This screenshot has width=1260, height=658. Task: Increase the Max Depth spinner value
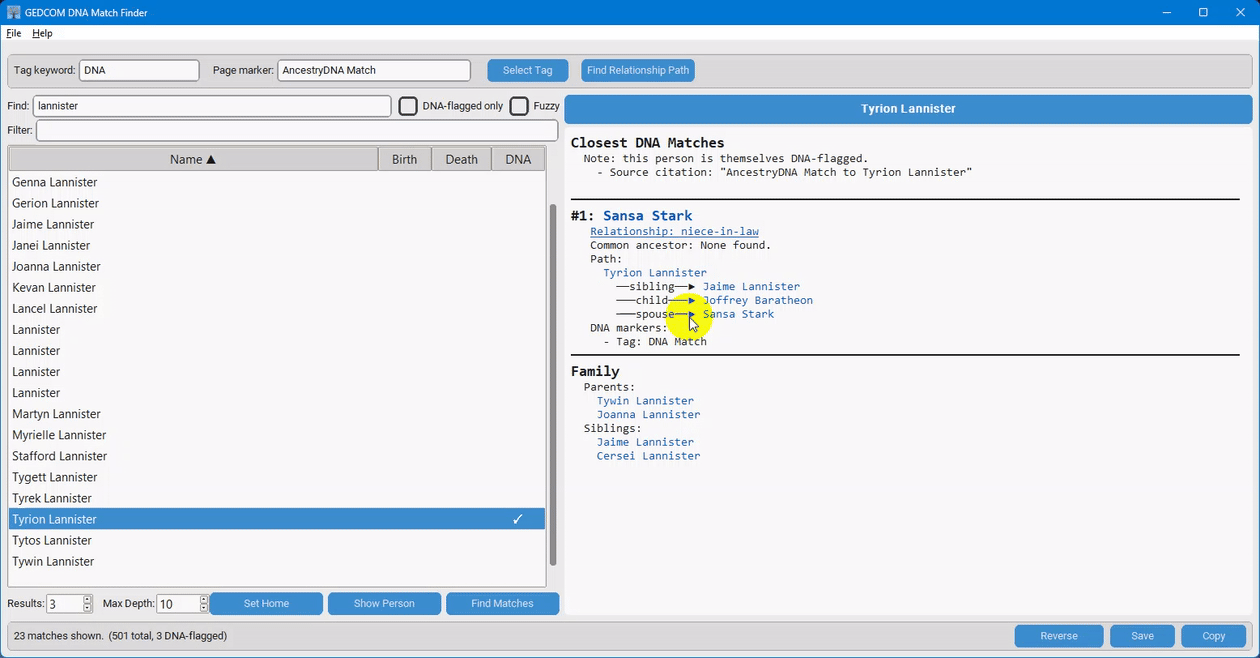point(204,599)
